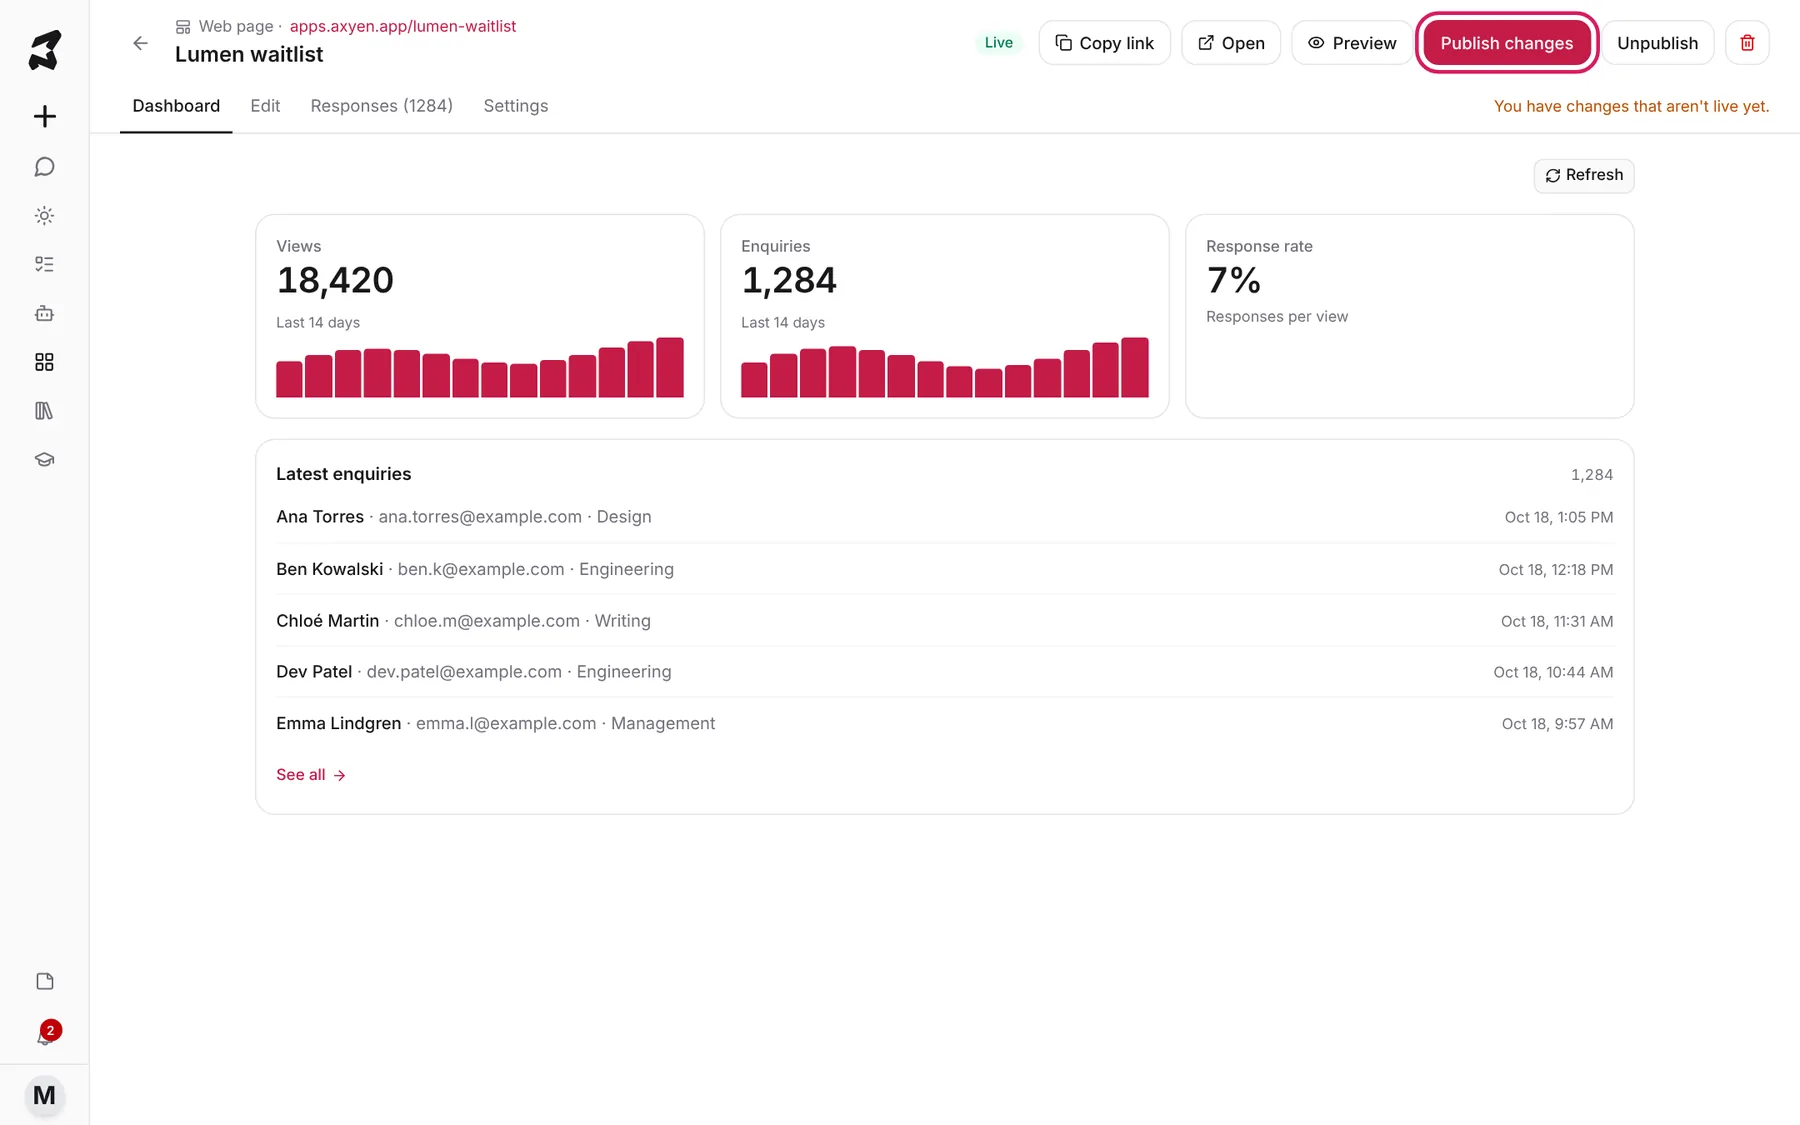Click the app logo in the sidebar

click(44, 50)
